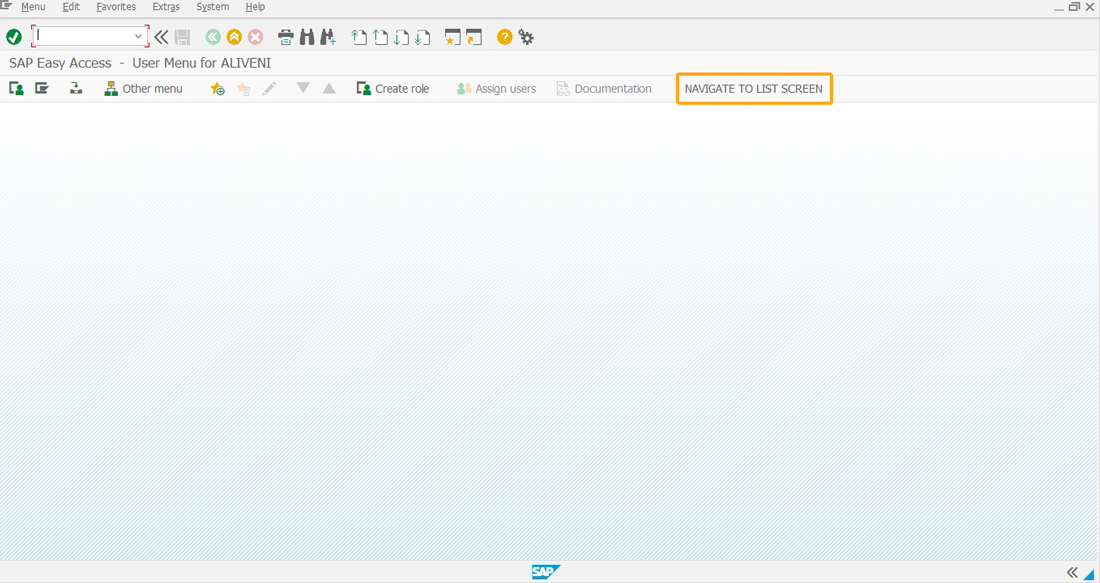Click the red Cancel X icon
The image size is (1100, 583).
coord(255,37)
